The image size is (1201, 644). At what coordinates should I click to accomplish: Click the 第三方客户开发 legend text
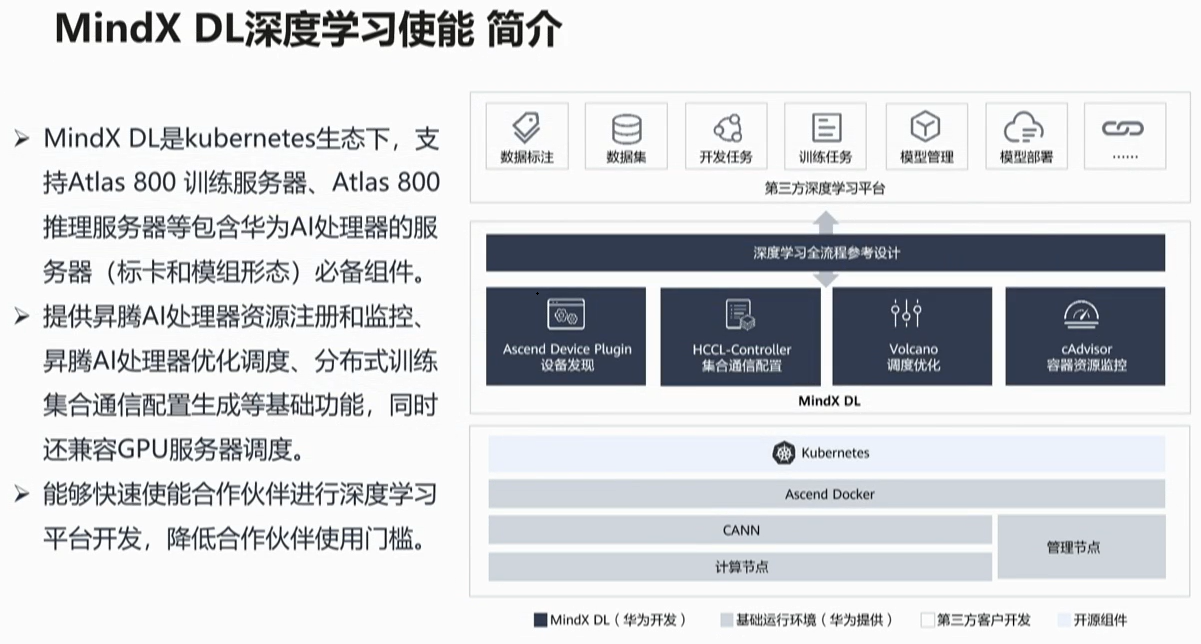[983, 620]
